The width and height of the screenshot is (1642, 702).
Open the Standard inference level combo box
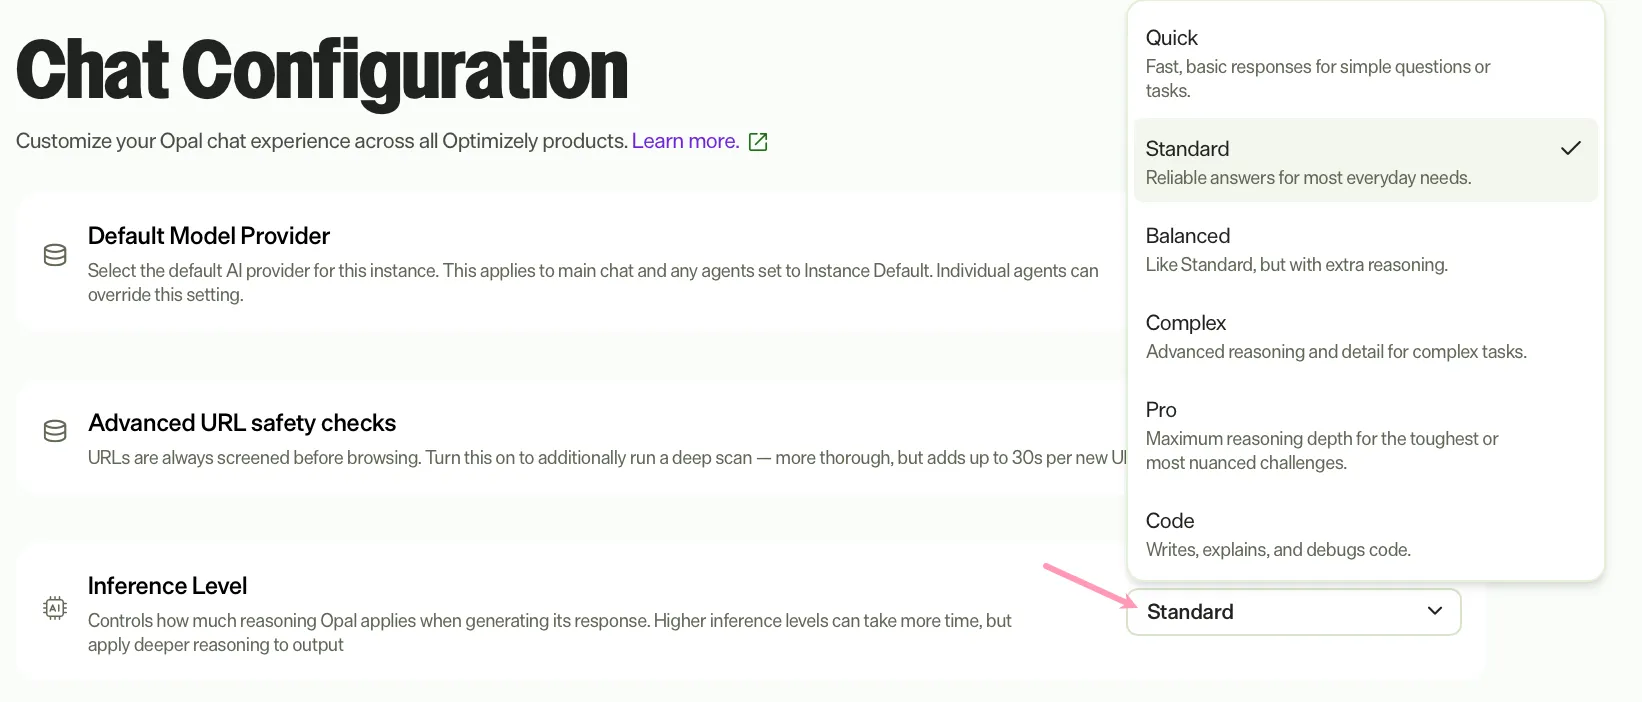1293,612
